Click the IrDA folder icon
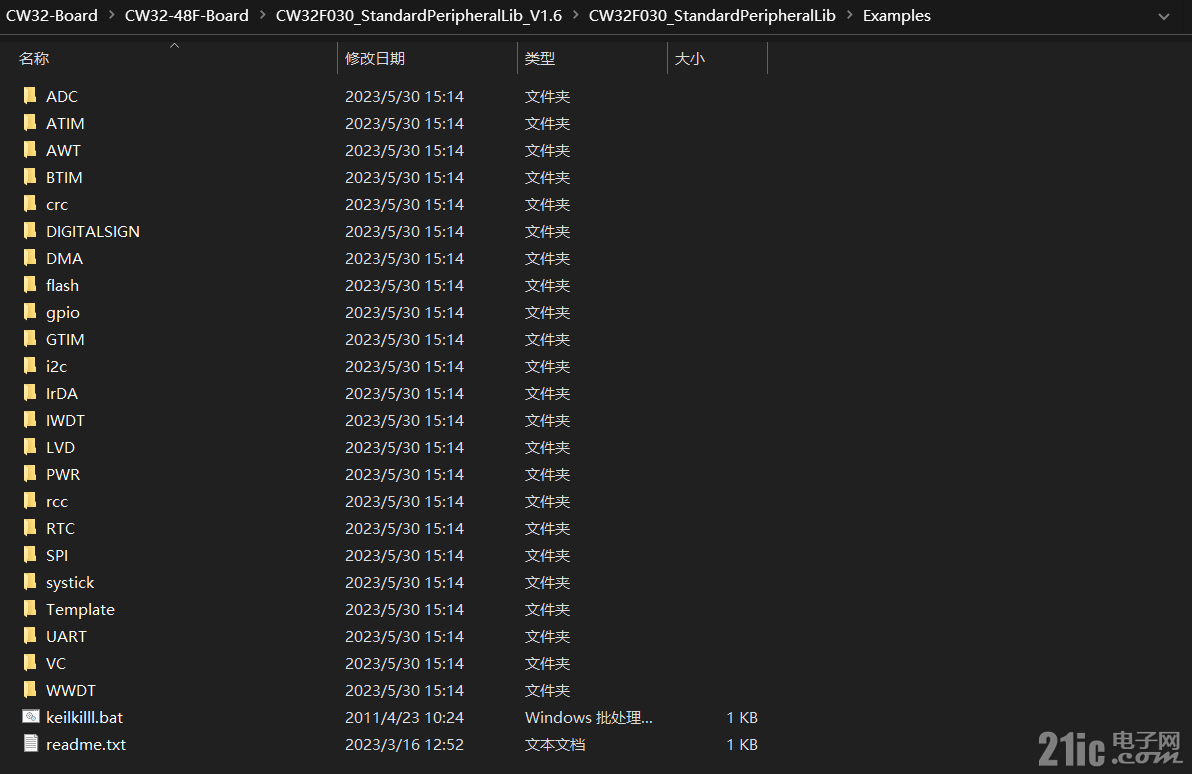Viewport: 1192px width, 774px height. pyautogui.click(x=30, y=393)
